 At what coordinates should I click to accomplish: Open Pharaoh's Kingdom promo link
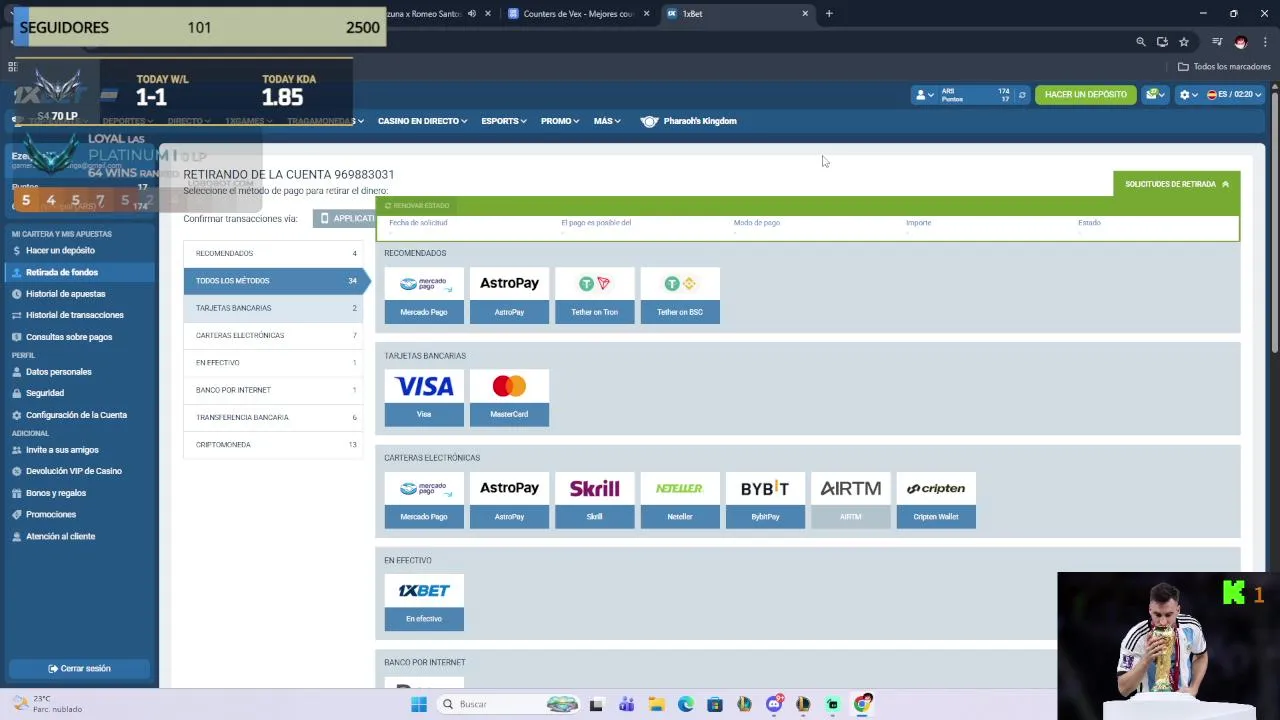688,121
